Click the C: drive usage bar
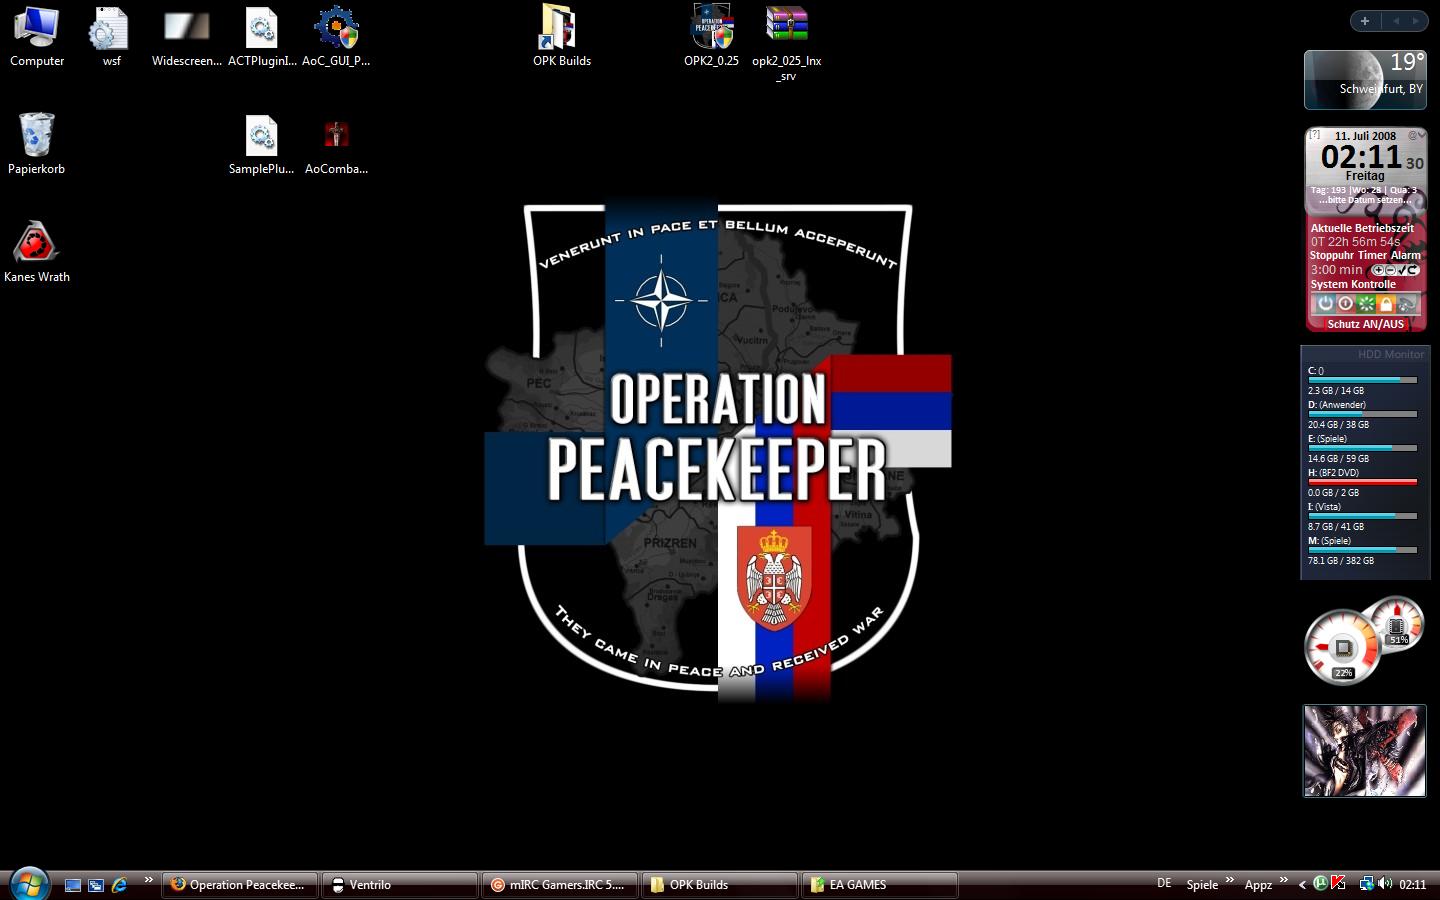 click(1362, 380)
